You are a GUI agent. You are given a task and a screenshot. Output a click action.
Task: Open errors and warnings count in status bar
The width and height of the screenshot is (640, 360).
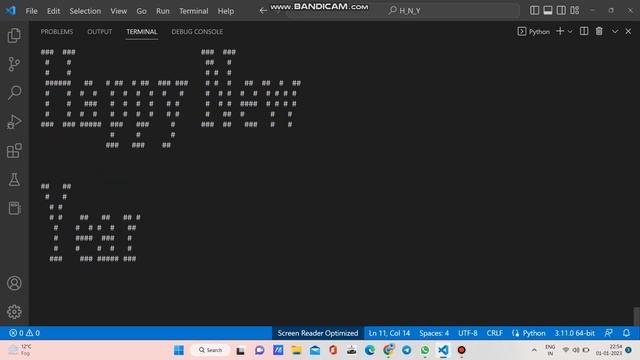click(x=24, y=333)
